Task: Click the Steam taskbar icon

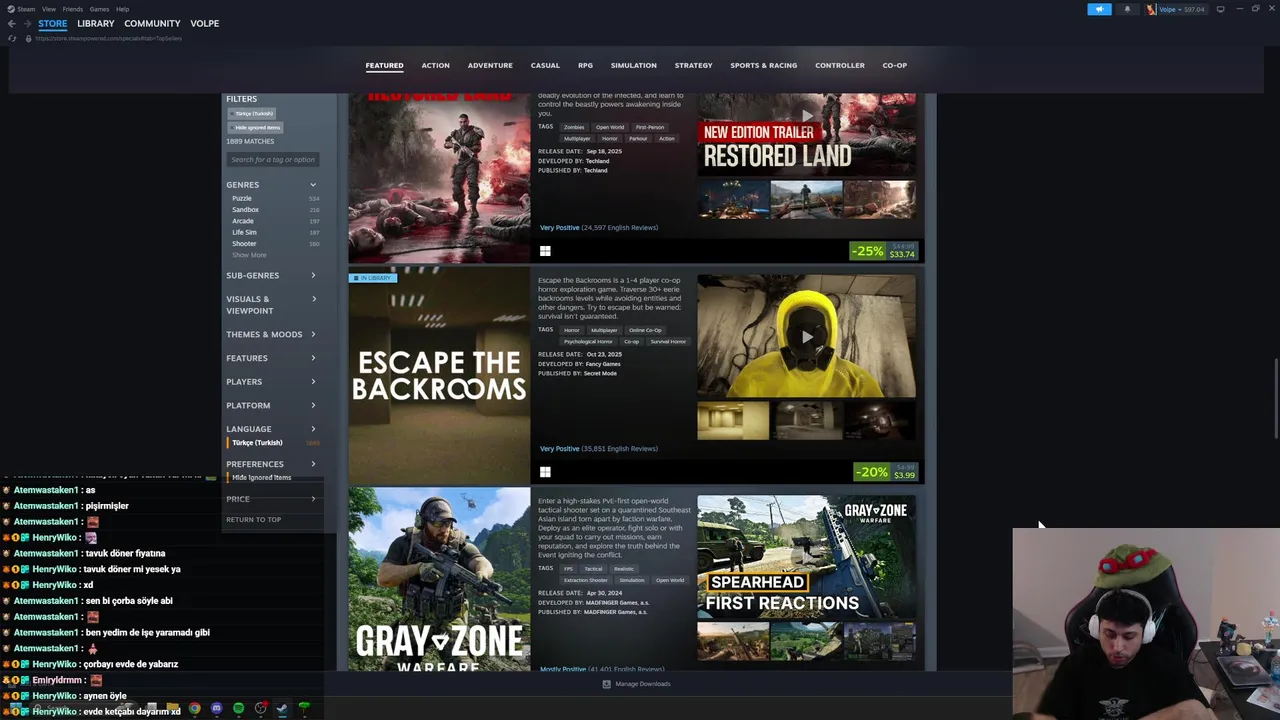Action: tap(282, 708)
